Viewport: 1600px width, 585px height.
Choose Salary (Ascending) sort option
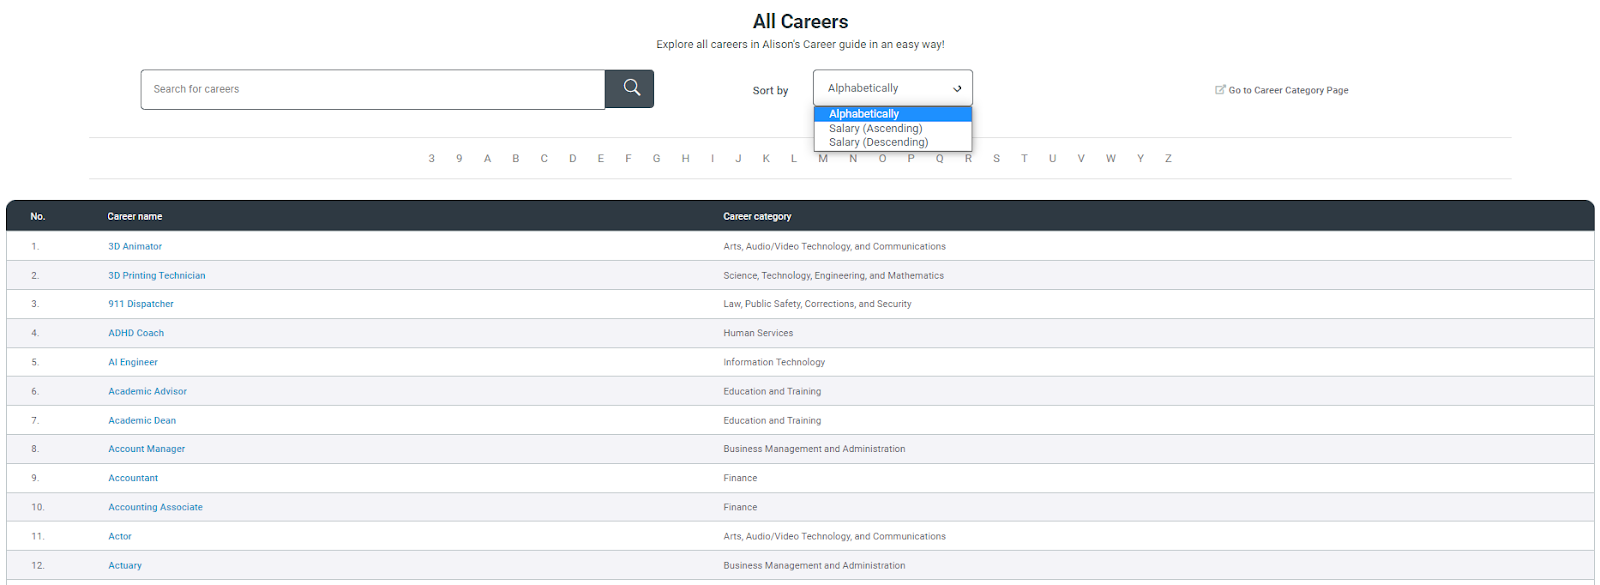point(875,128)
